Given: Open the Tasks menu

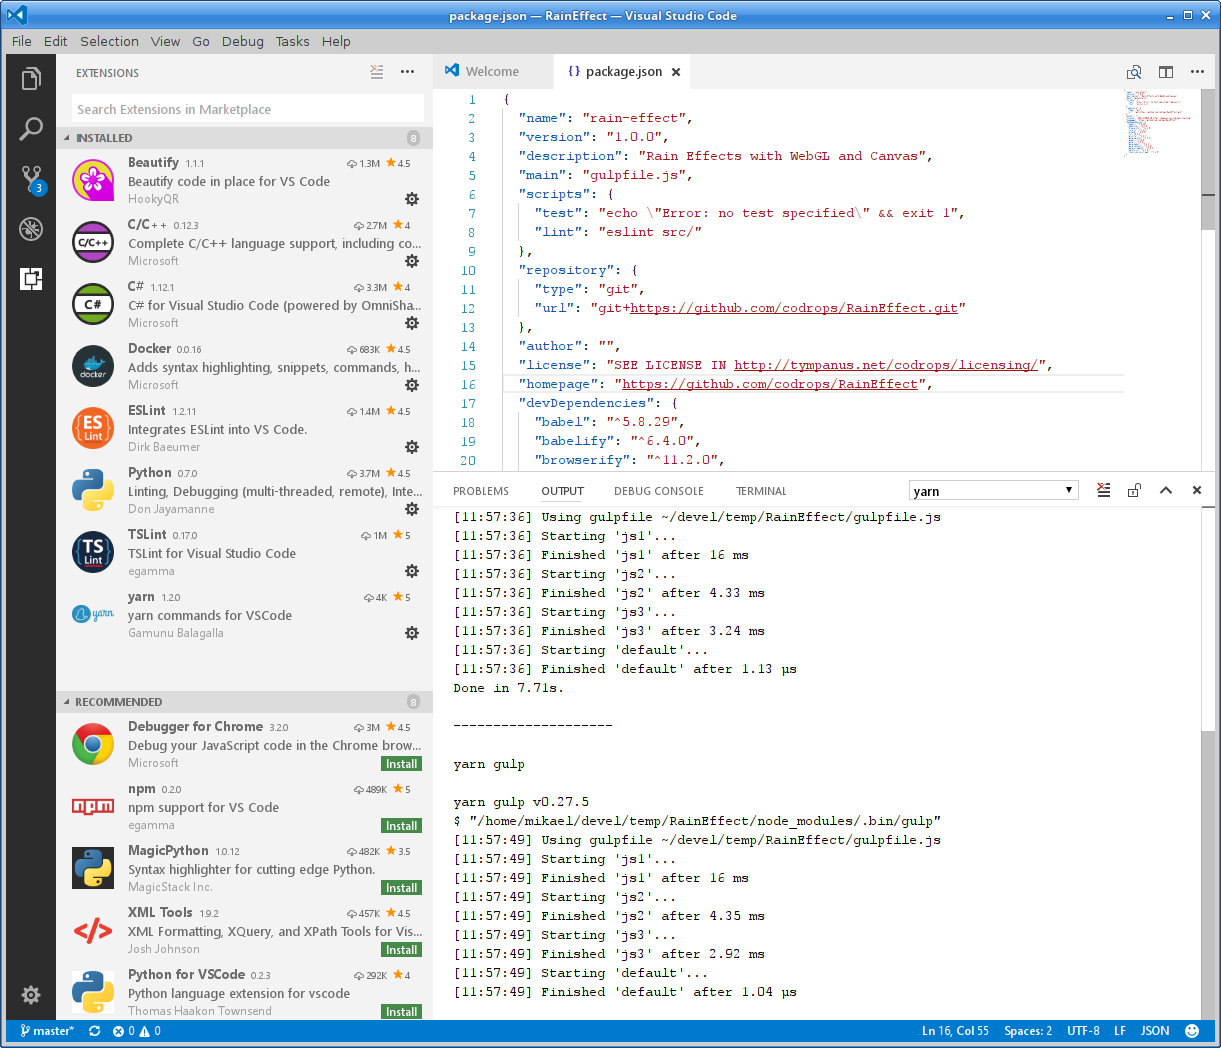Looking at the screenshot, I should (x=292, y=41).
